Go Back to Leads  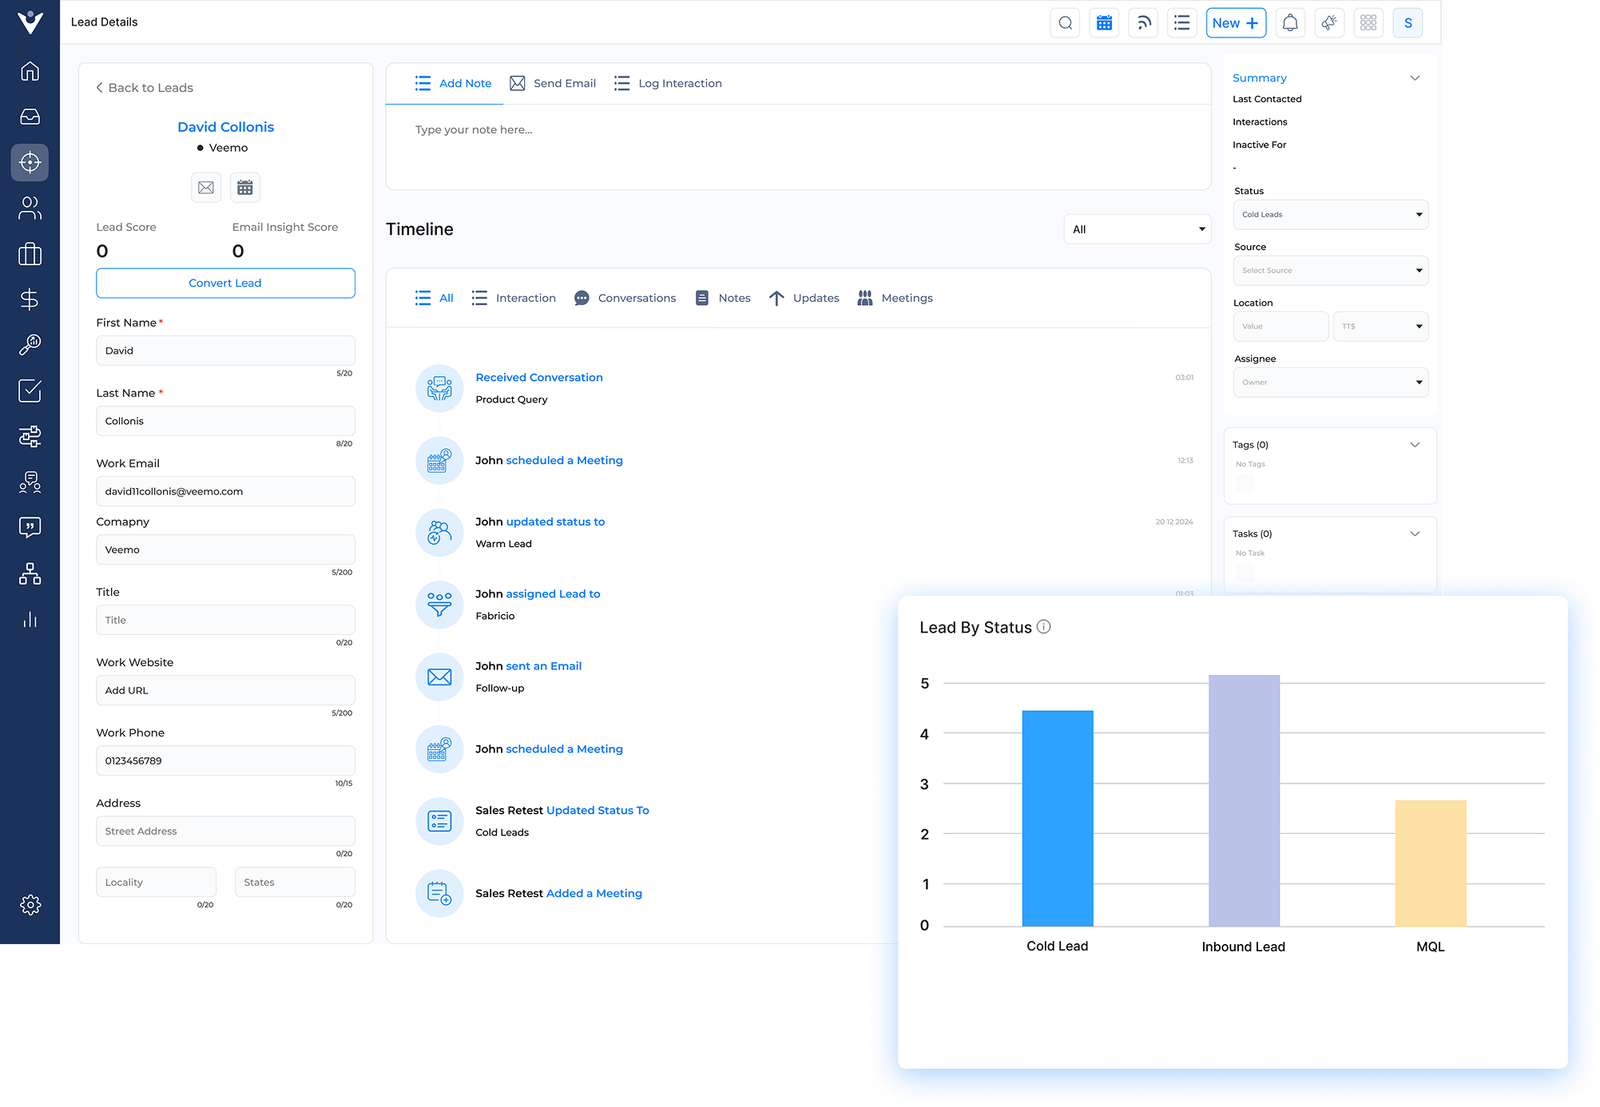(x=145, y=88)
